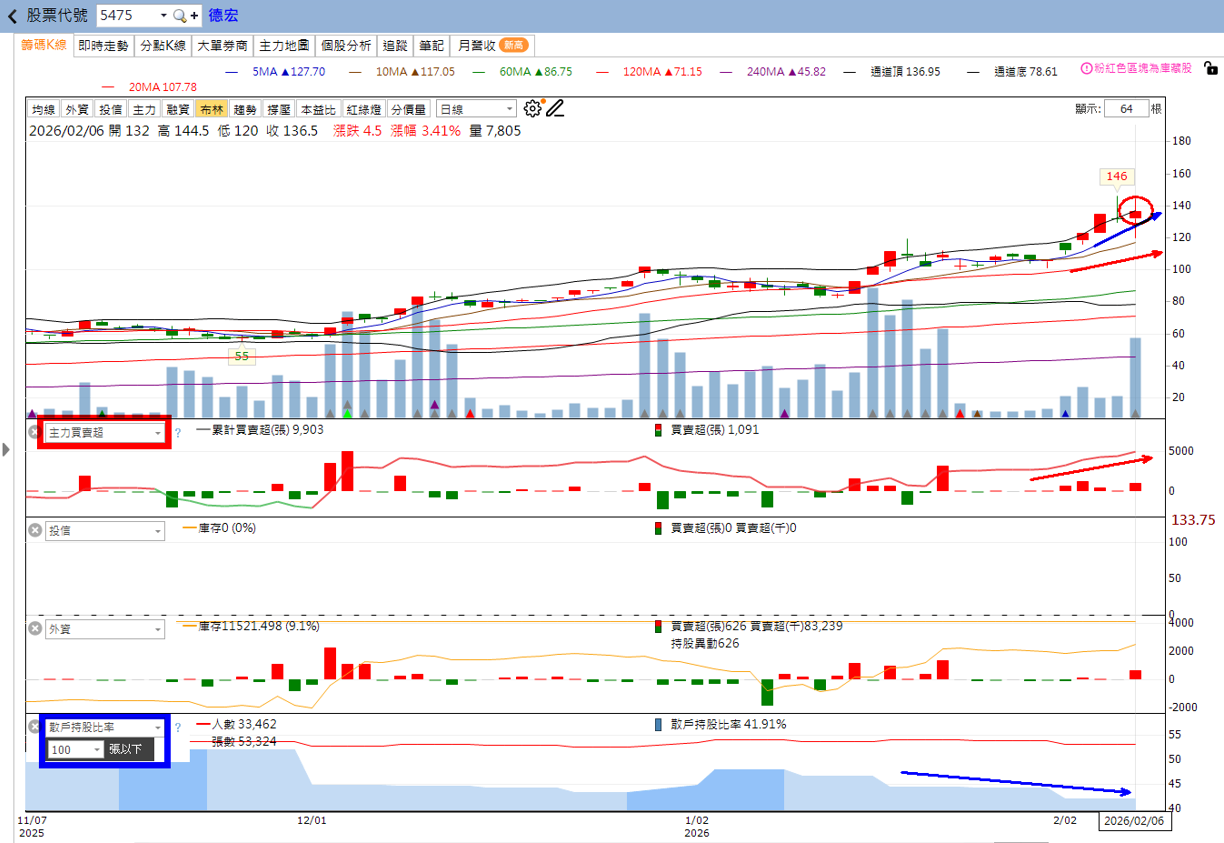1224x843 pixels.
Task: Toggle the 本益比 overlay
Action: pyautogui.click(x=319, y=109)
